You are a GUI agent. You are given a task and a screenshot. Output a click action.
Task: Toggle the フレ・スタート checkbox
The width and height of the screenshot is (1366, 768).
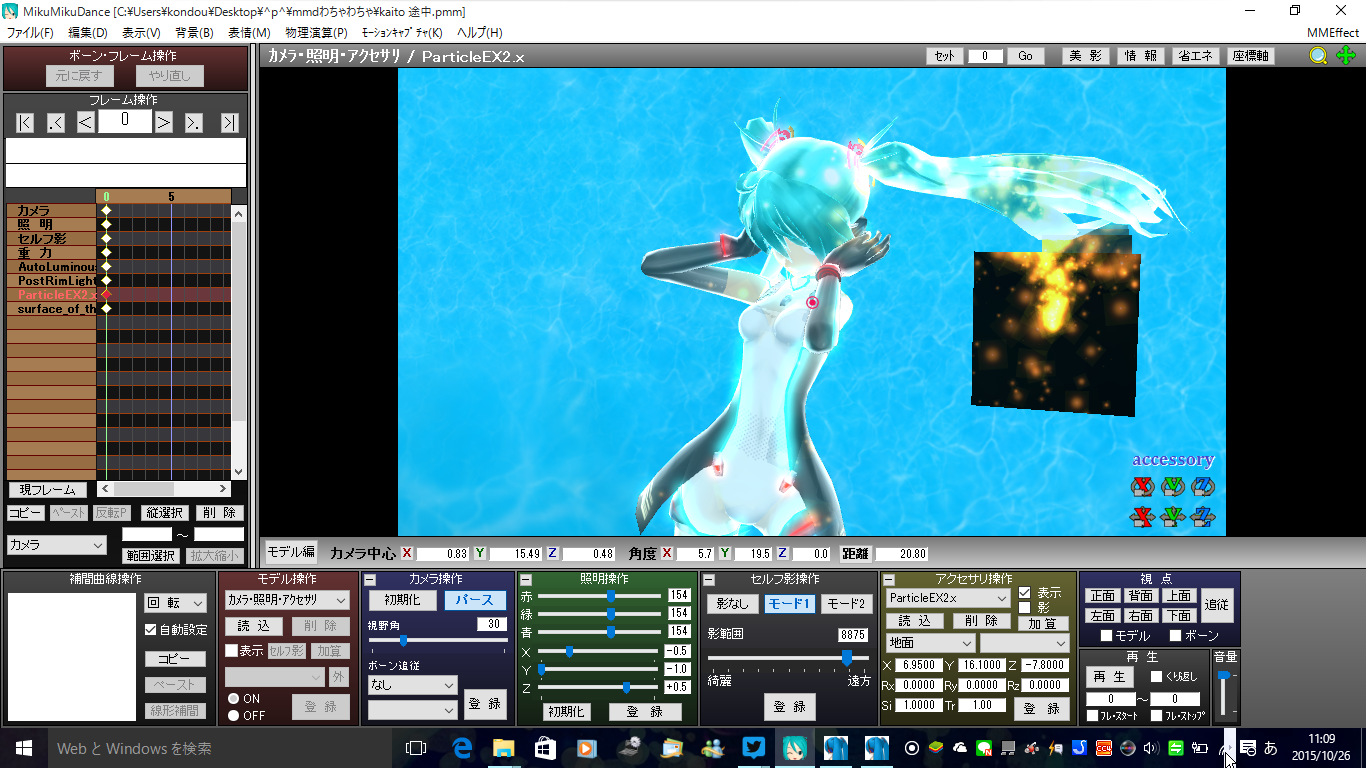pos(1093,715)
